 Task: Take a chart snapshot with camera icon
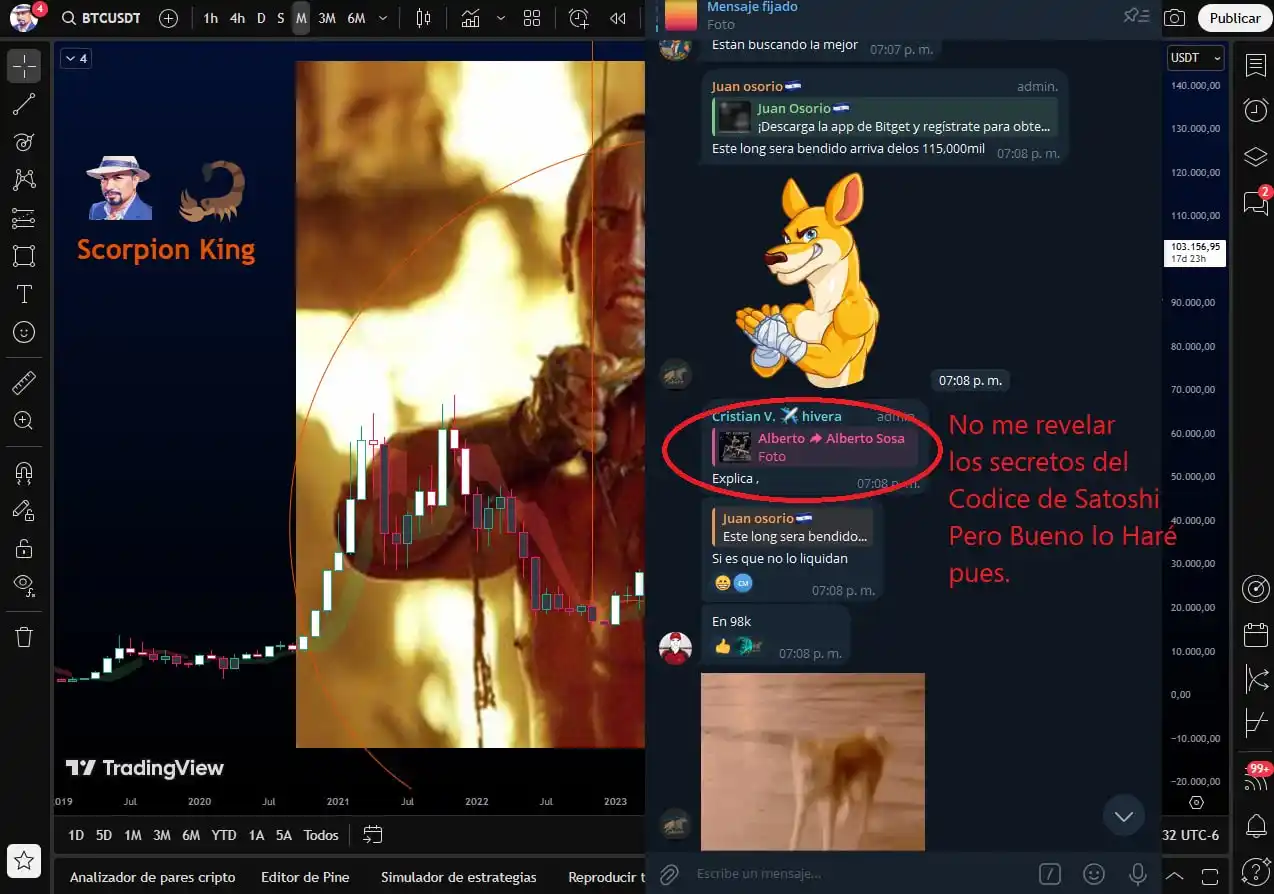(x=1176, y=18)
